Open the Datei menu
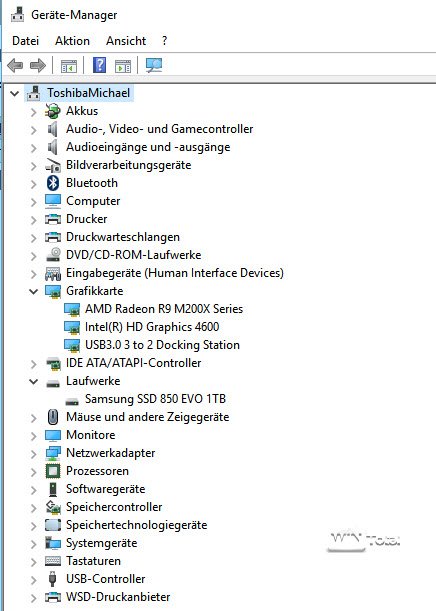The image size is (436, 611). coord(26,41)
